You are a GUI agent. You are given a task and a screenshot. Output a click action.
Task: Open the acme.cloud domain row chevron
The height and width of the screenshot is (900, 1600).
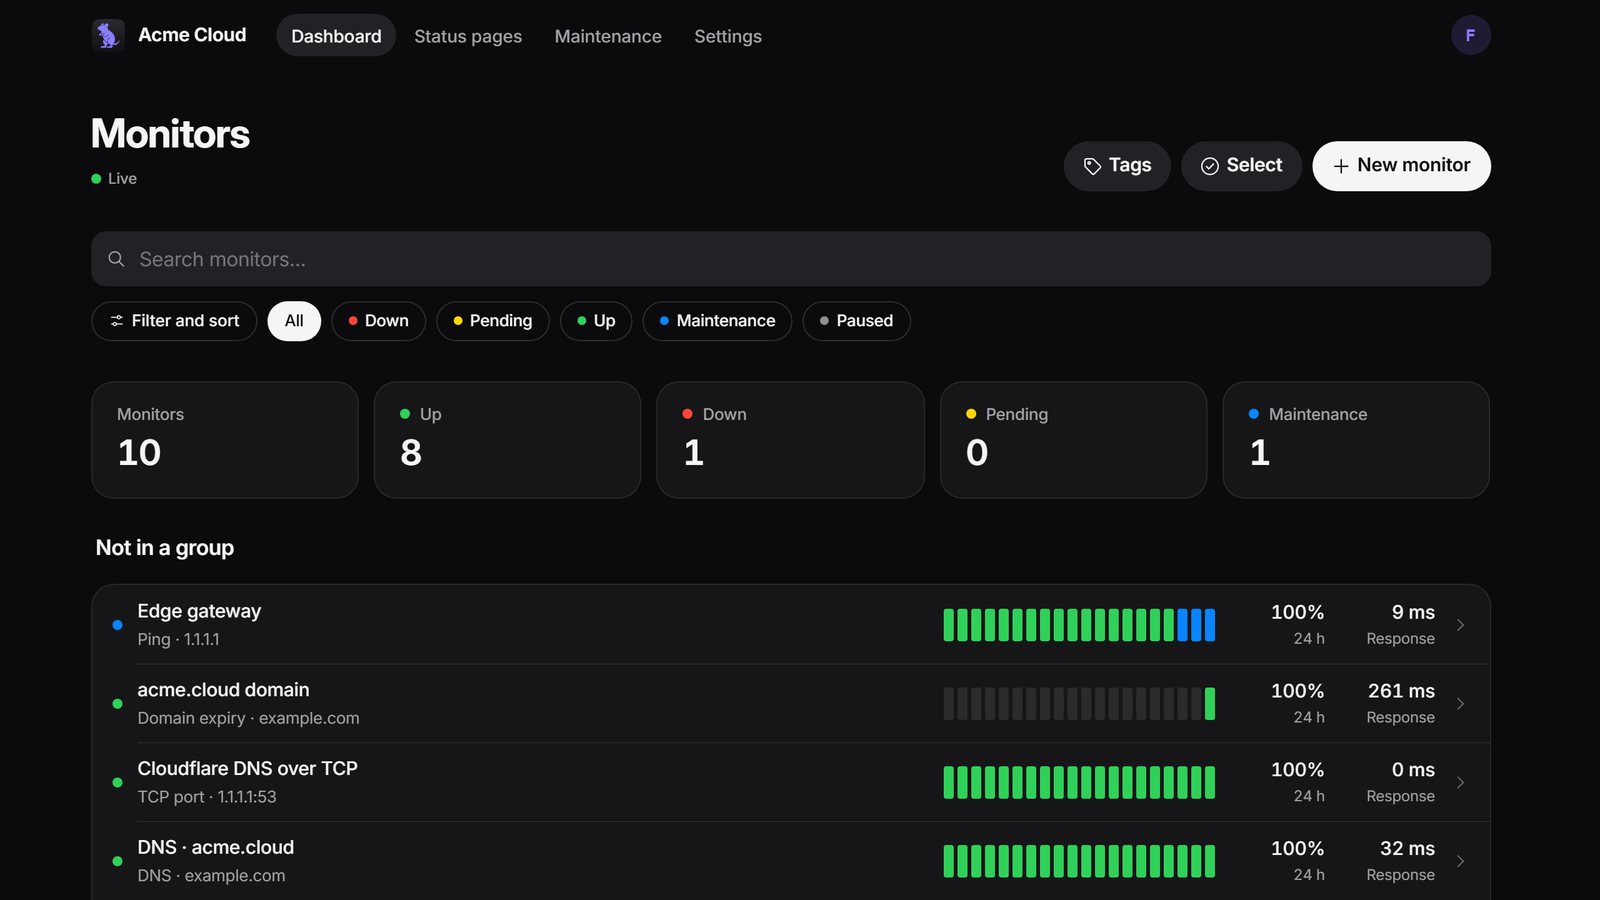click(1460, 704)
